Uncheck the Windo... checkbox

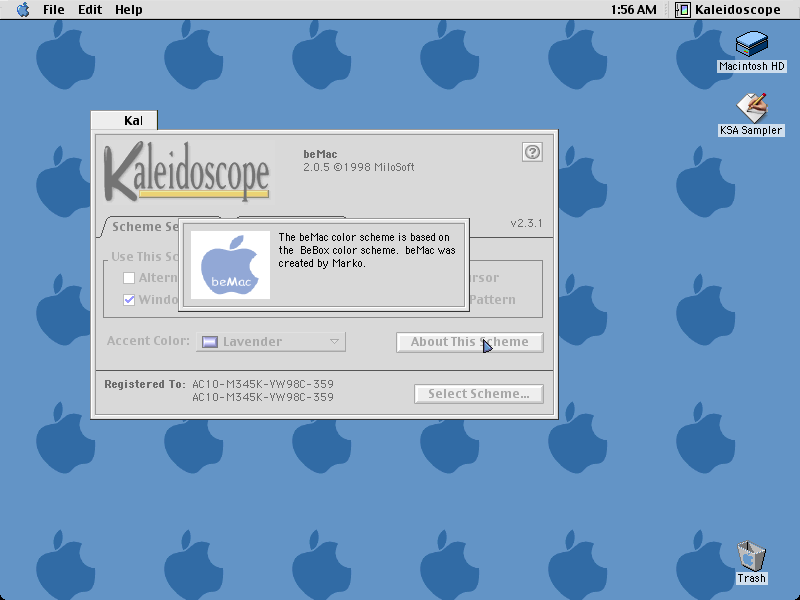pyautogui.click(x=129, y=299)
